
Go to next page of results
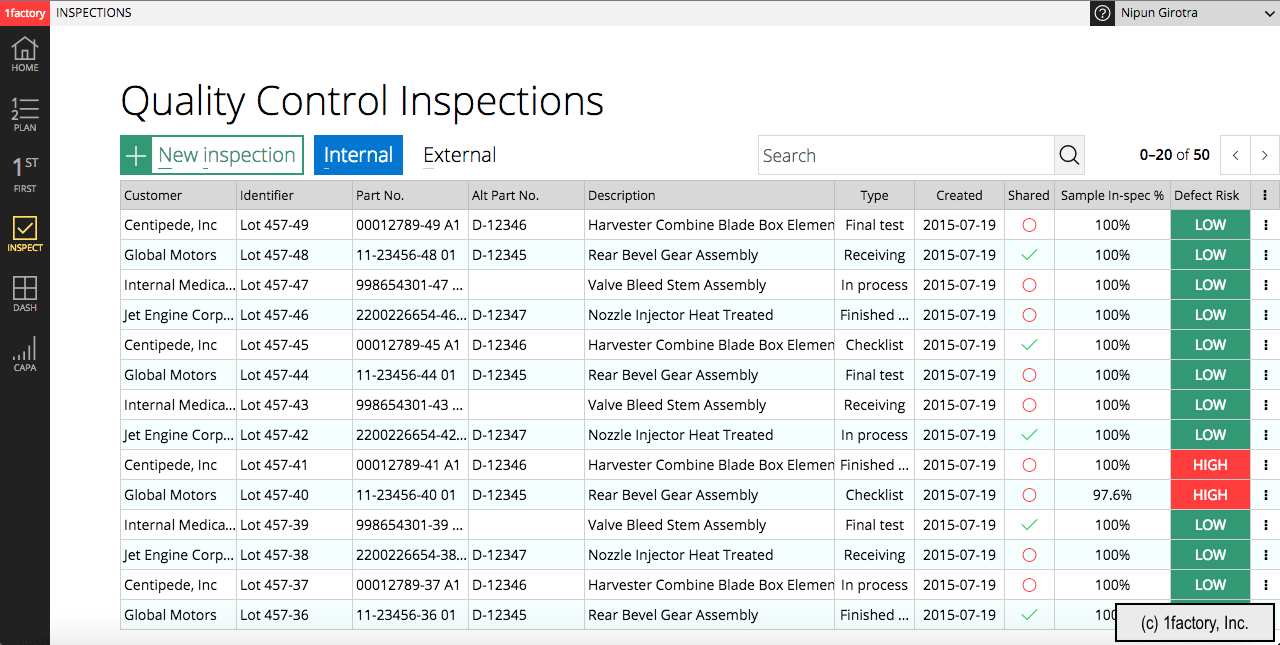click(1265, 155)
